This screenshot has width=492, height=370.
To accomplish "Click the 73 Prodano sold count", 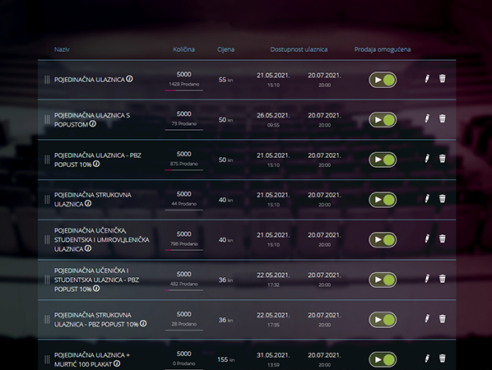I will click(x=184, y=124).
